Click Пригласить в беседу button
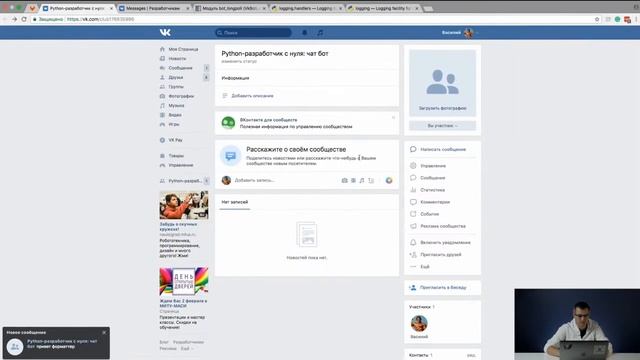The height and width of the screenshot is (360, 640). click(442, 288)
